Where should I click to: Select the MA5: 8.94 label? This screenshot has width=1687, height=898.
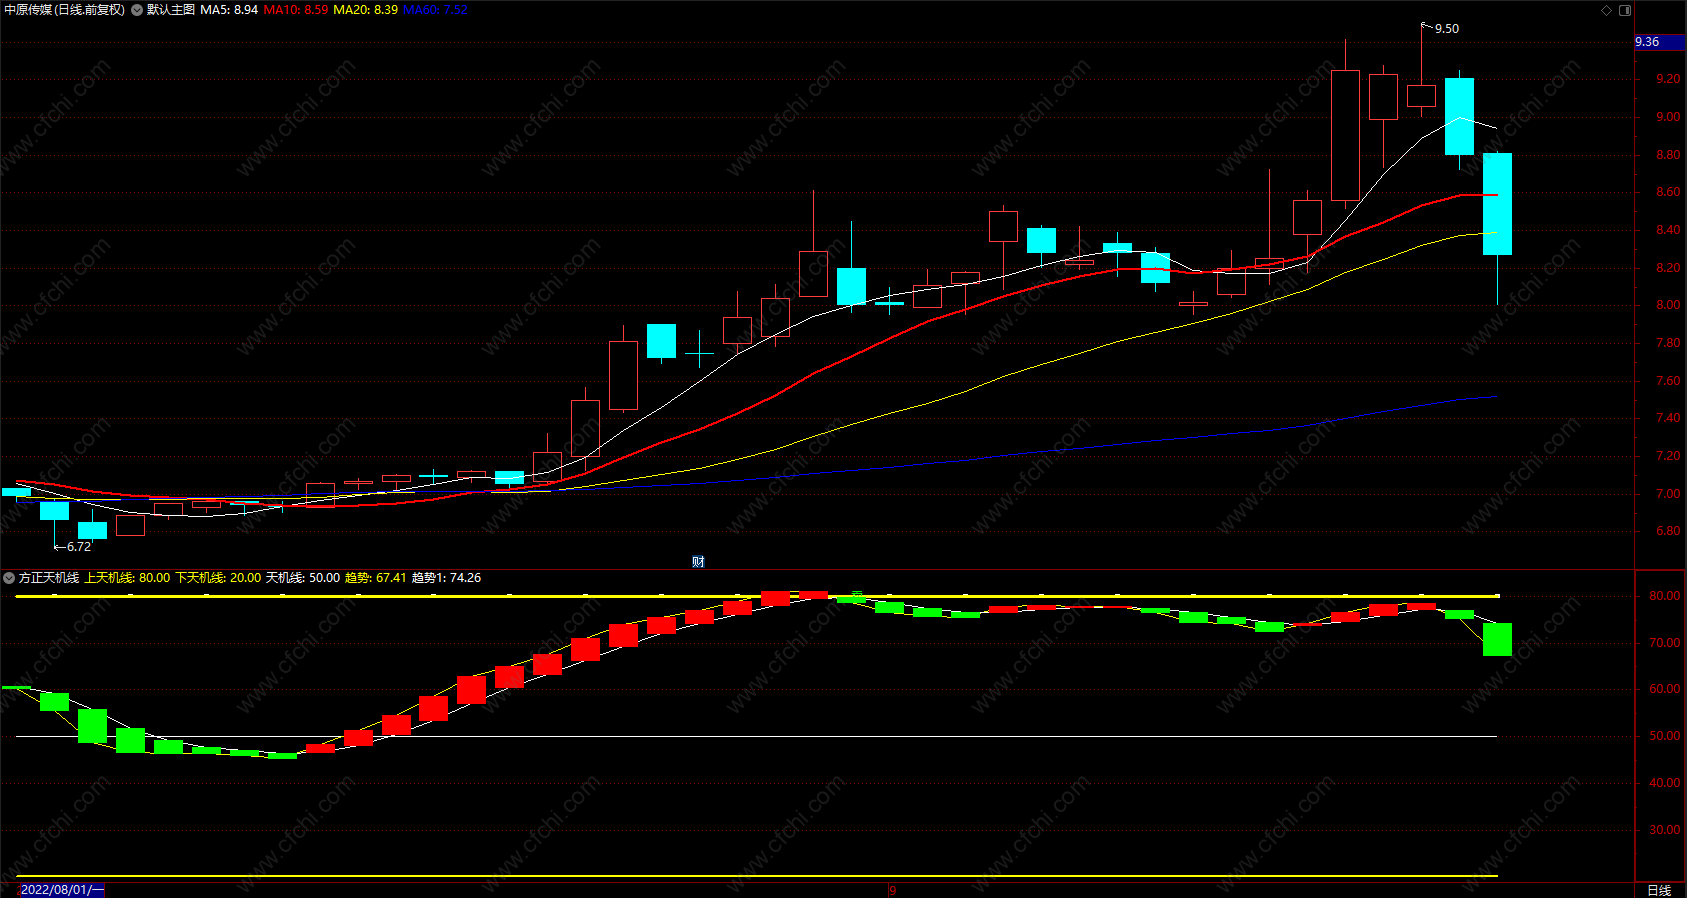(229, 10)
